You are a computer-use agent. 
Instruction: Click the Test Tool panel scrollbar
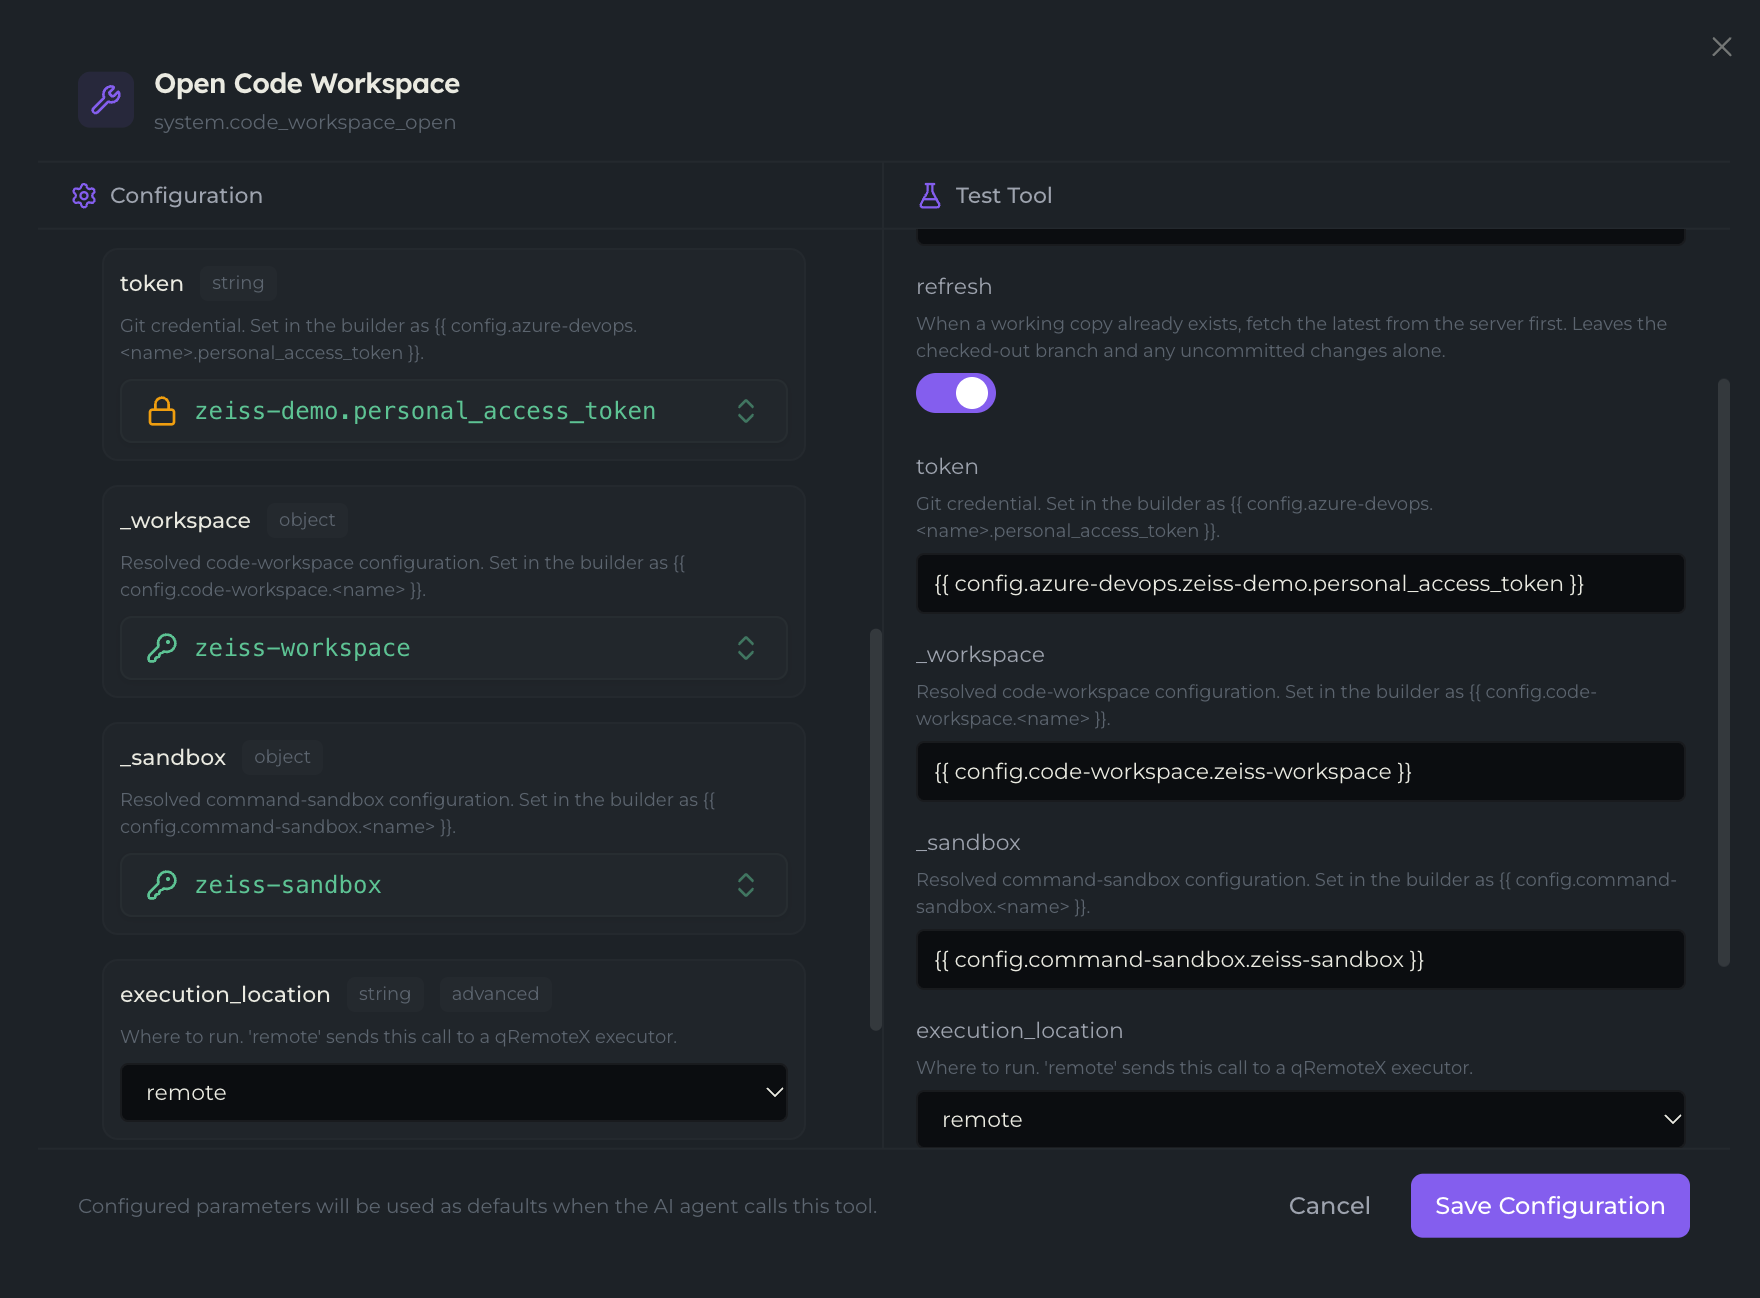1724,672
